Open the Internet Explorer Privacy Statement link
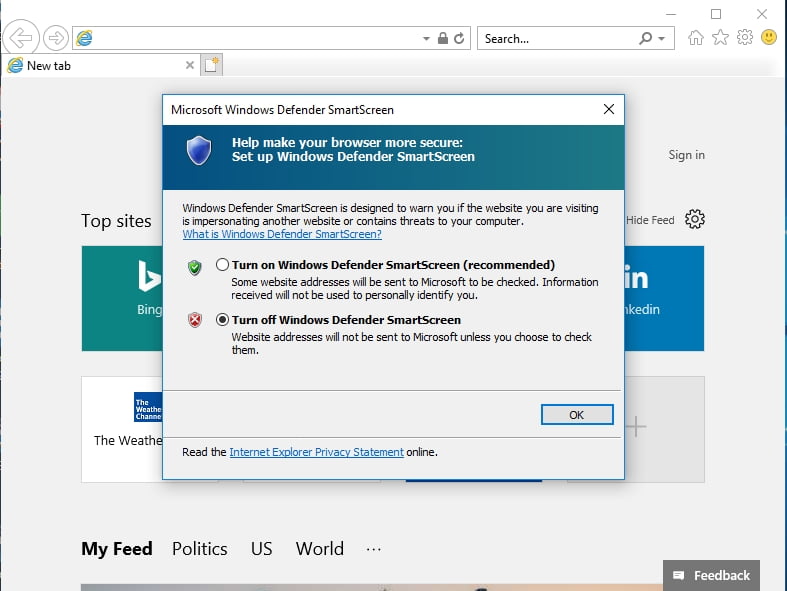The image size is (787, 591). pos(316,452)
